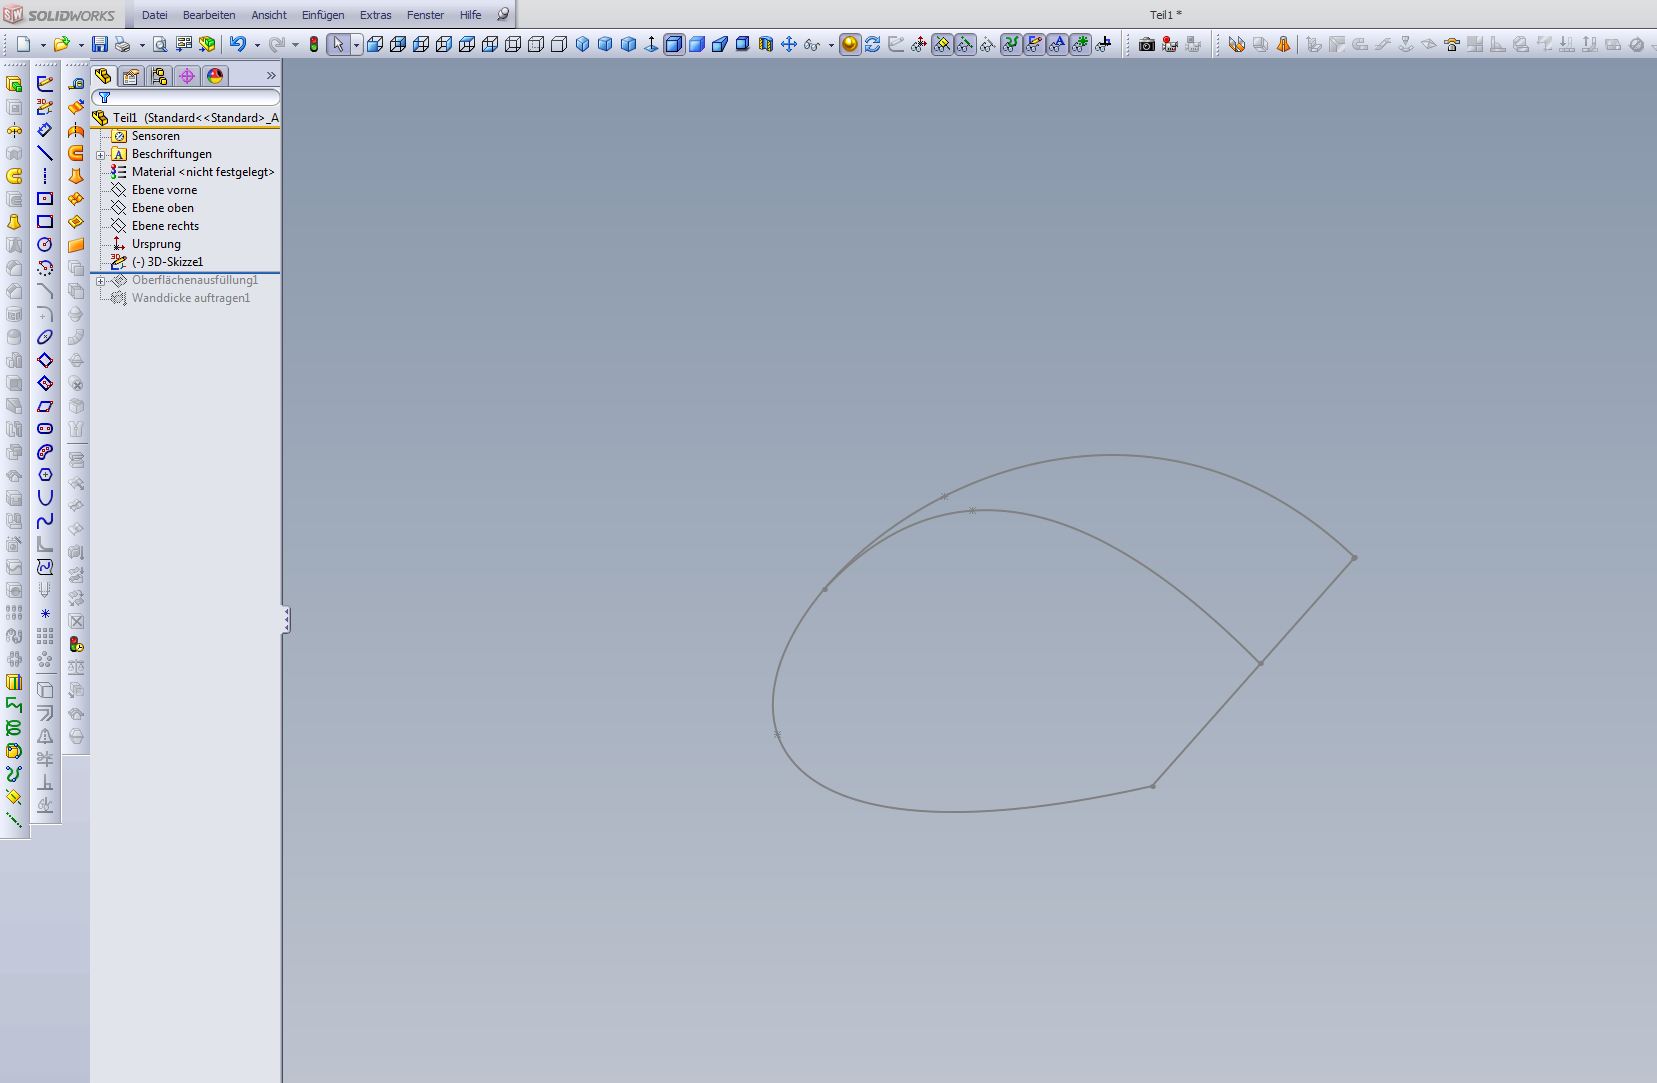This screenshot has width=1657, height=1083.
Task: Open the Einfügen menu
Action: (x=323, y=15)
